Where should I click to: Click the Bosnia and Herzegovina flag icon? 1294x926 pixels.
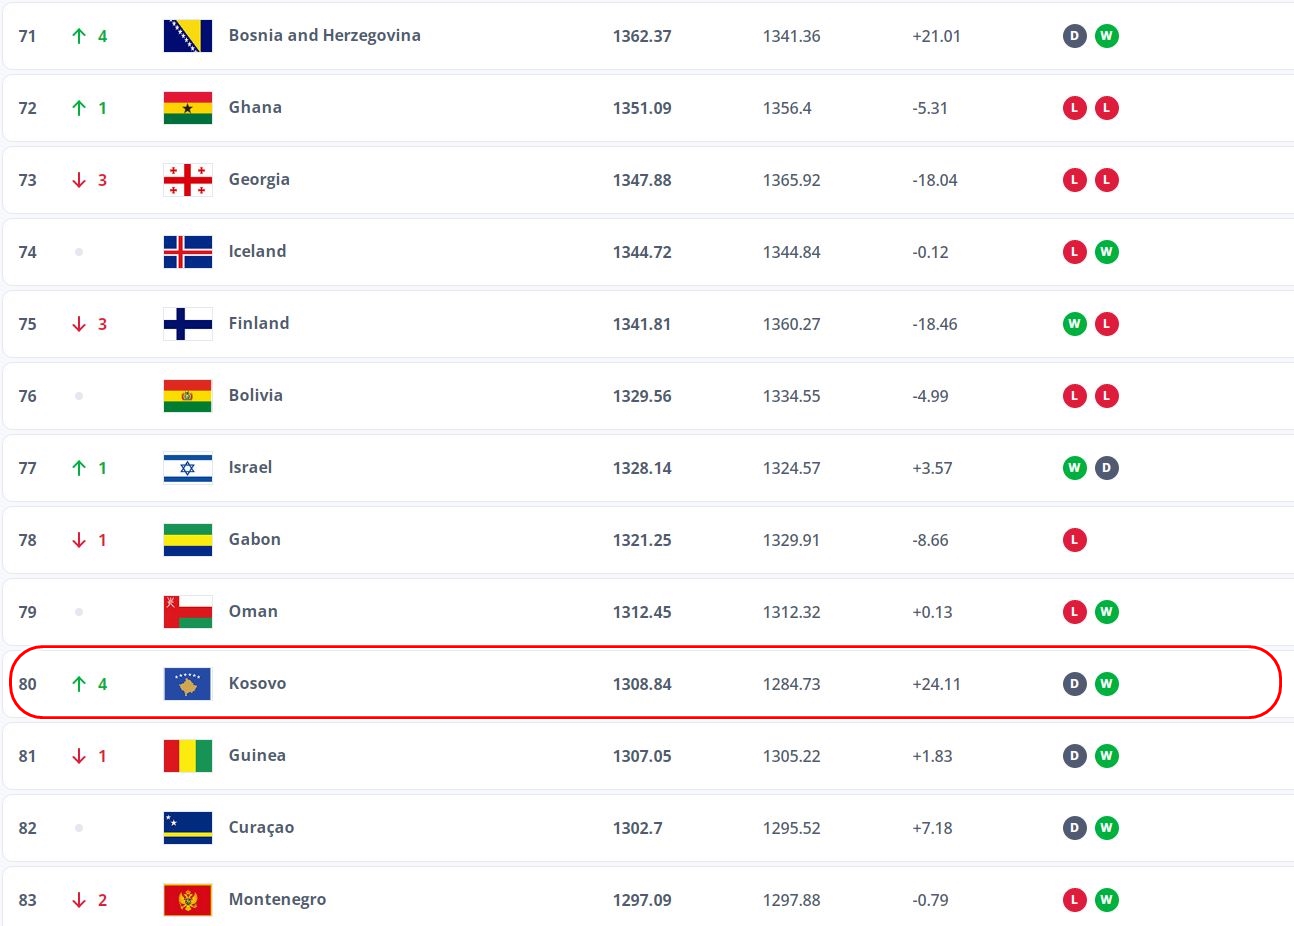click(187, 36)
